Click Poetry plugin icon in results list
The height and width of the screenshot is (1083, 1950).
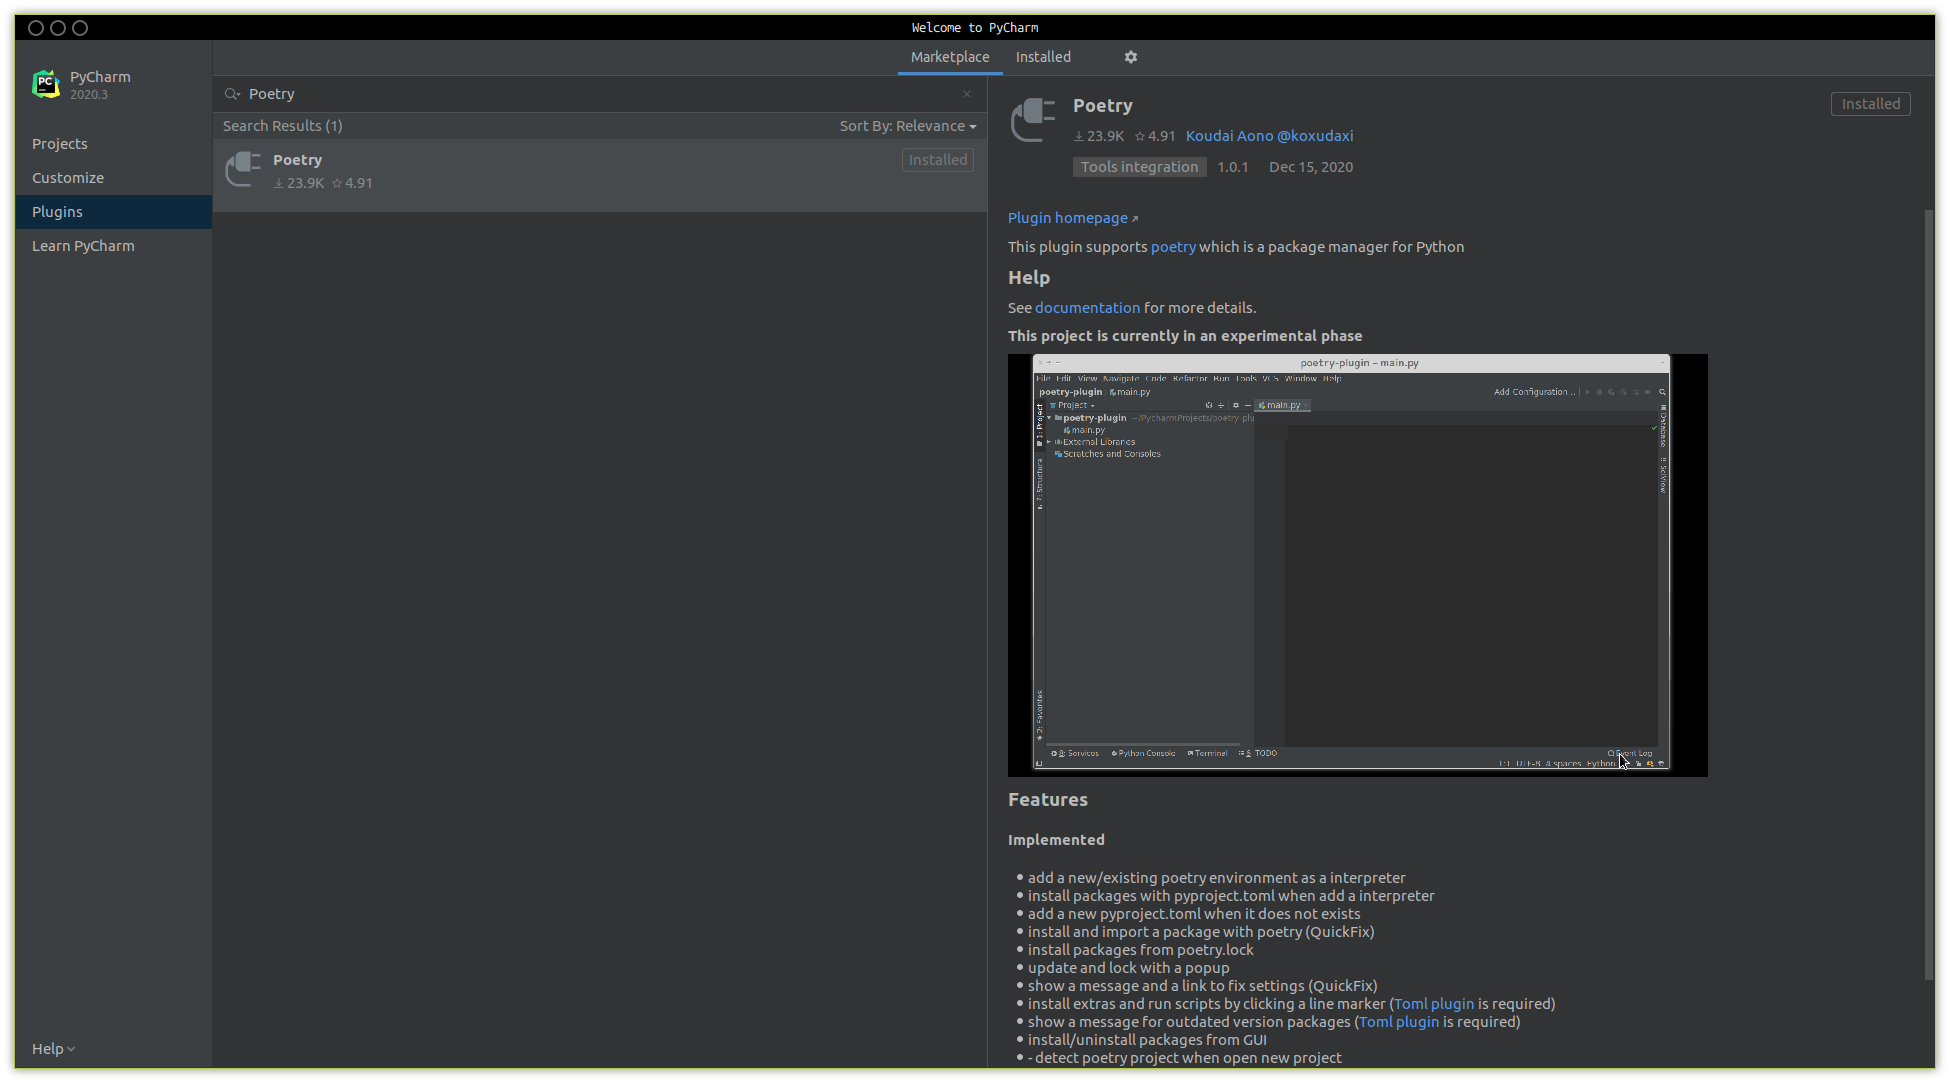tap(243, 170)
